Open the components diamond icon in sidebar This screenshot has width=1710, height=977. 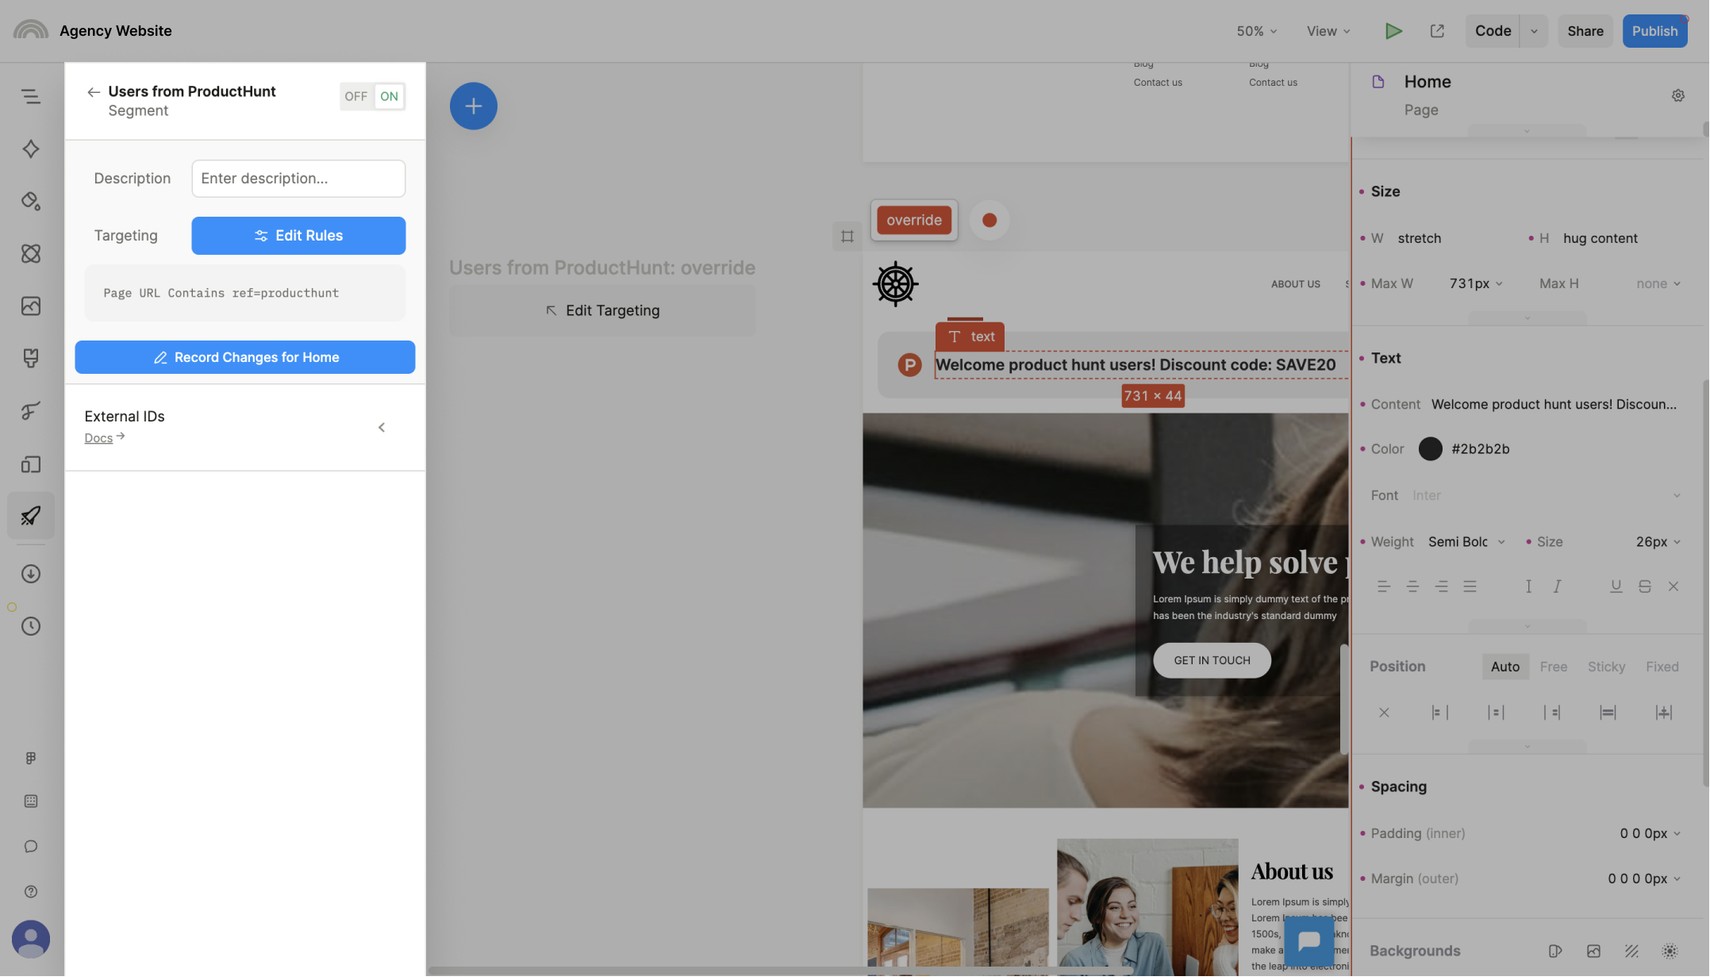click(x=31, y=149)
